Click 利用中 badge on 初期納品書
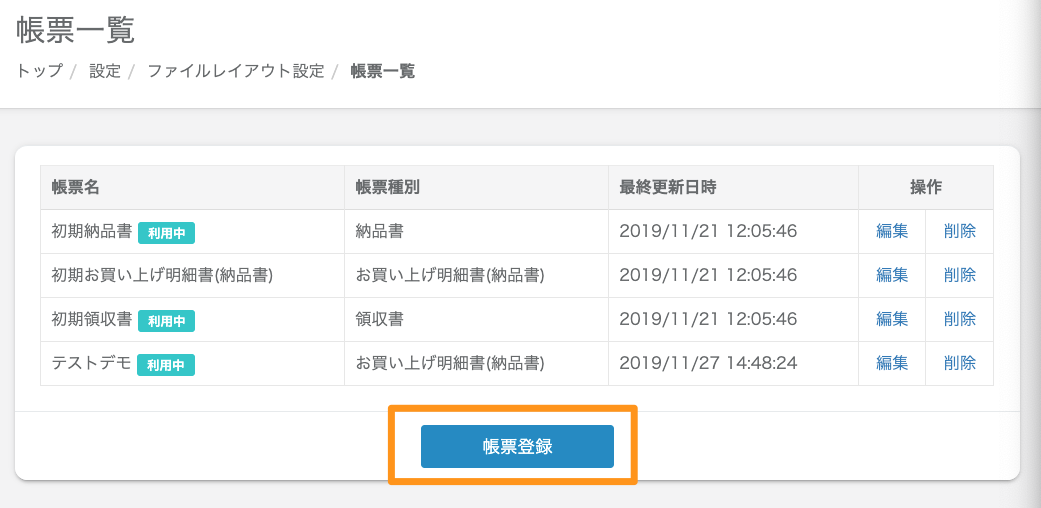 click(x=166, y=233)
